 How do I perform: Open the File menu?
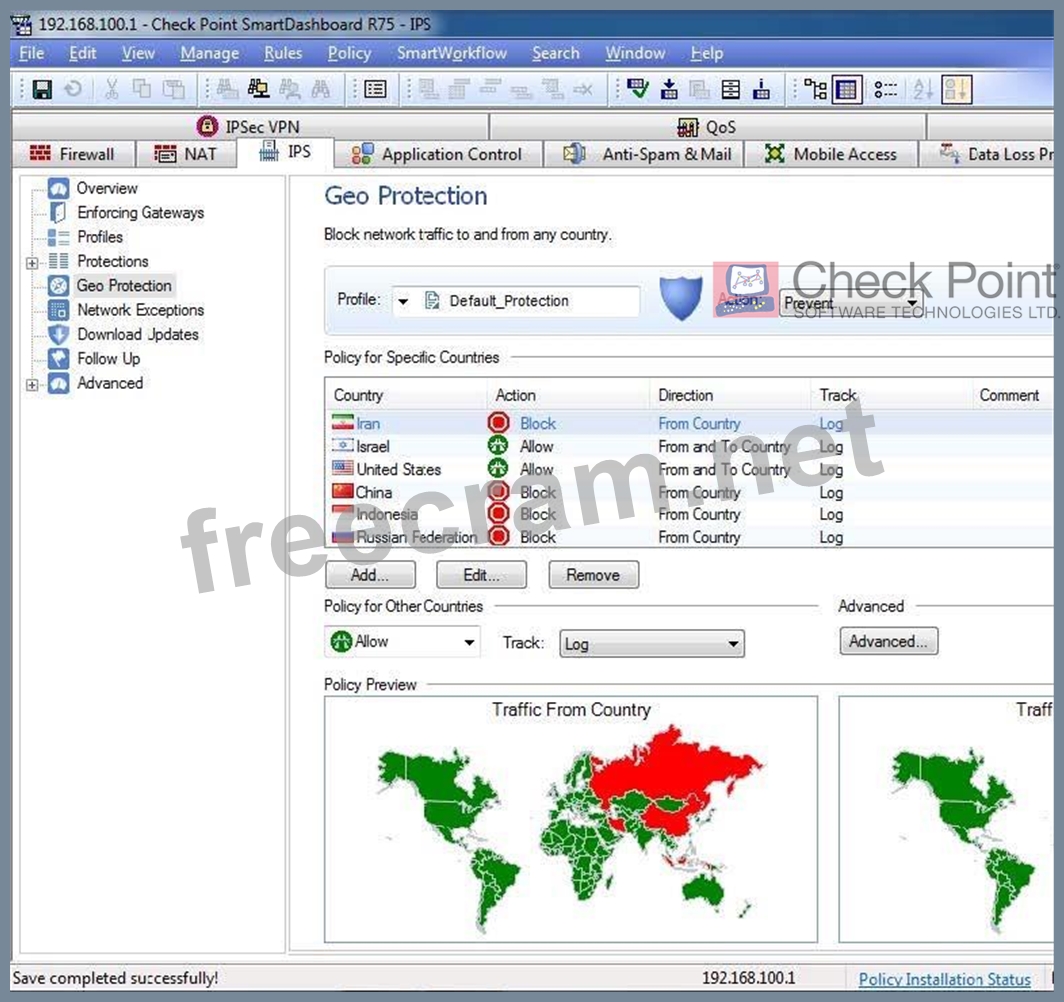[x=31, y=53]
